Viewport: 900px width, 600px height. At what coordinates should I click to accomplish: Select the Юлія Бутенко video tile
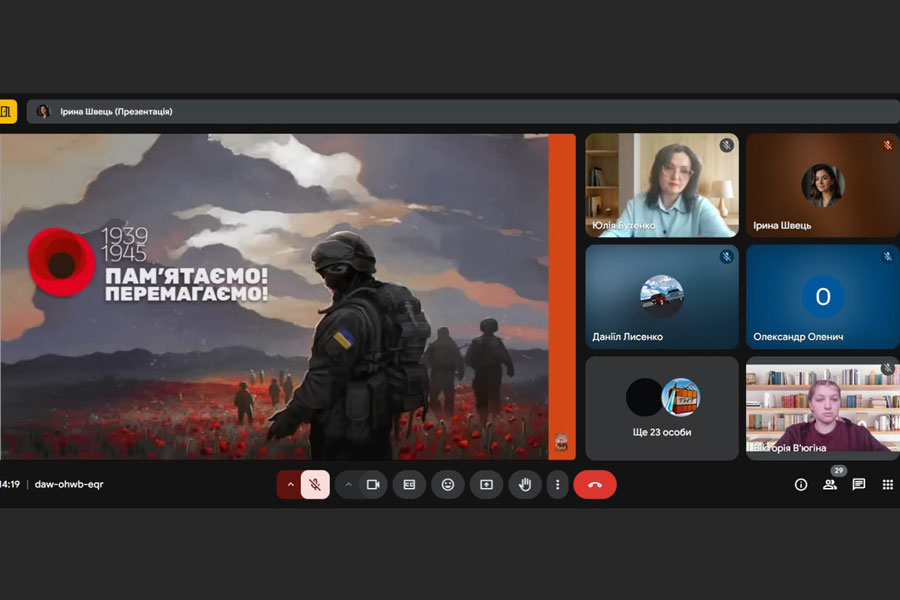click(x=662, y=185)
